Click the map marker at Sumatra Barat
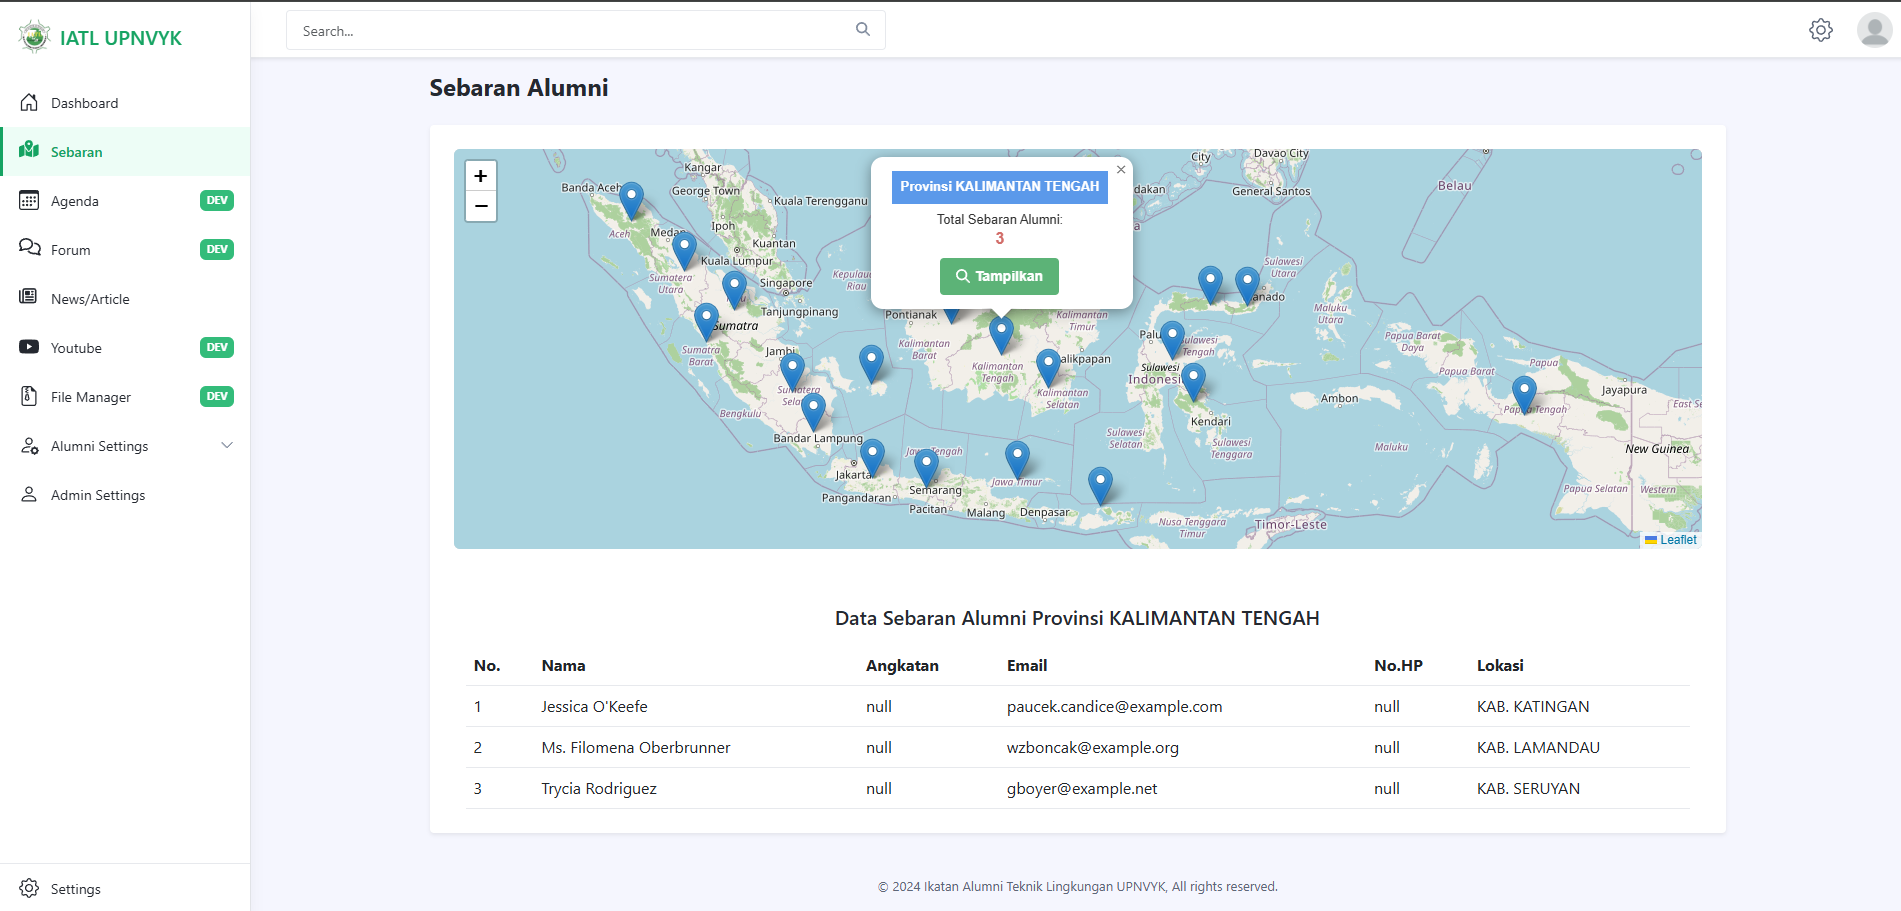The height and width of the screenshot is (911, 1901). click(706, 322)
